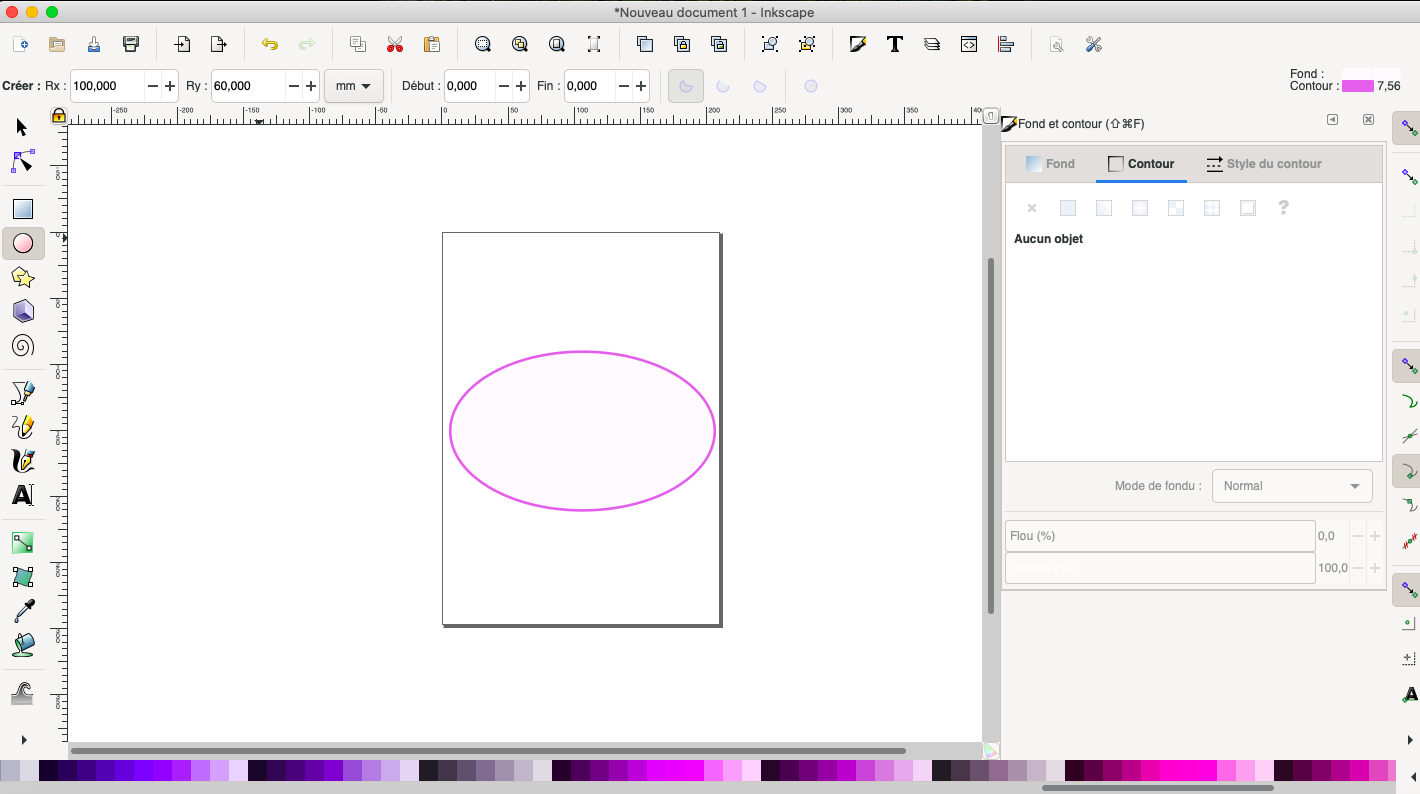Ungroup selected objects icon

click(x=807, y=44)
